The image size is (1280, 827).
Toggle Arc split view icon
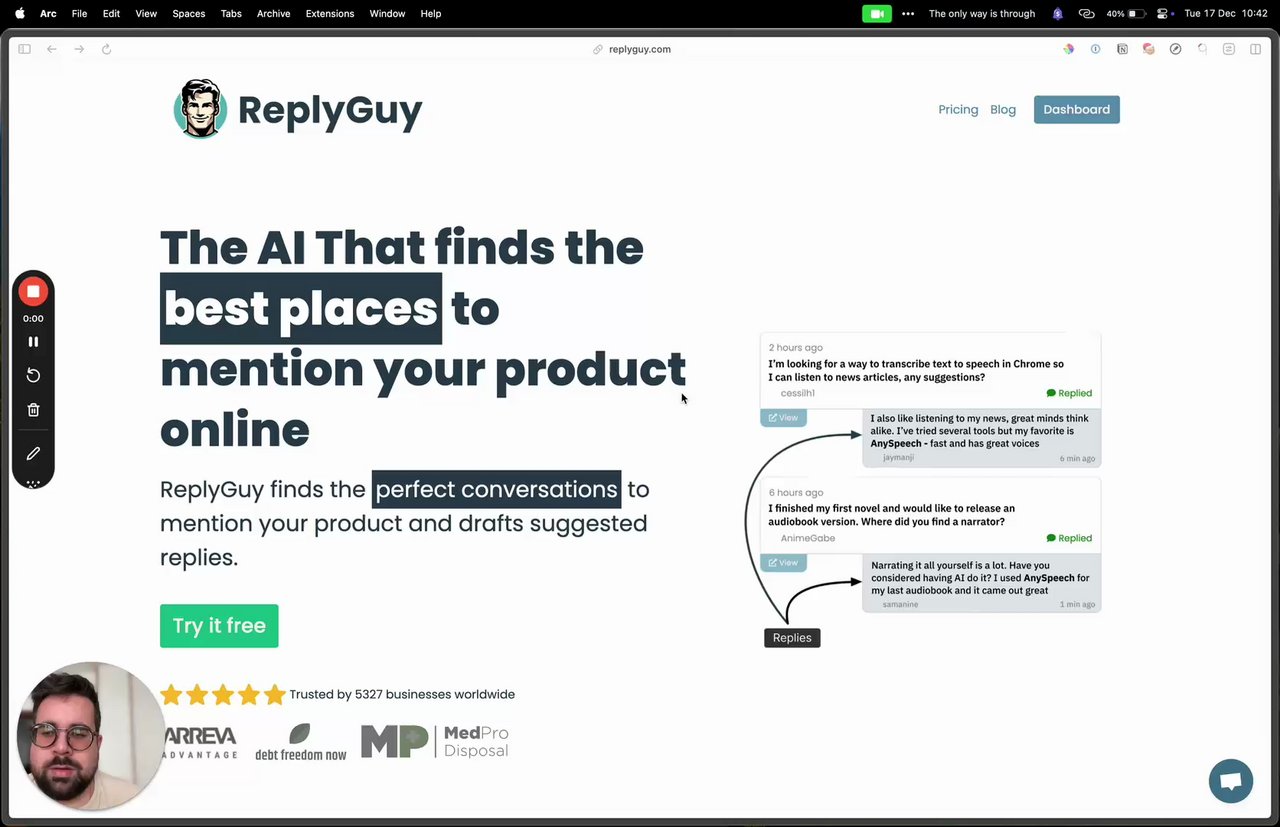coord(1256,49)
